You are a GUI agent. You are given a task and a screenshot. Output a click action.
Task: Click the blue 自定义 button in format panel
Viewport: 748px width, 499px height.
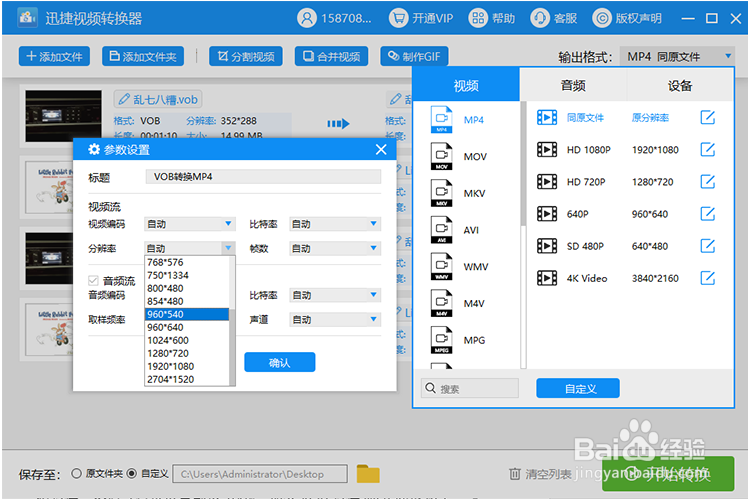(578, 388)
